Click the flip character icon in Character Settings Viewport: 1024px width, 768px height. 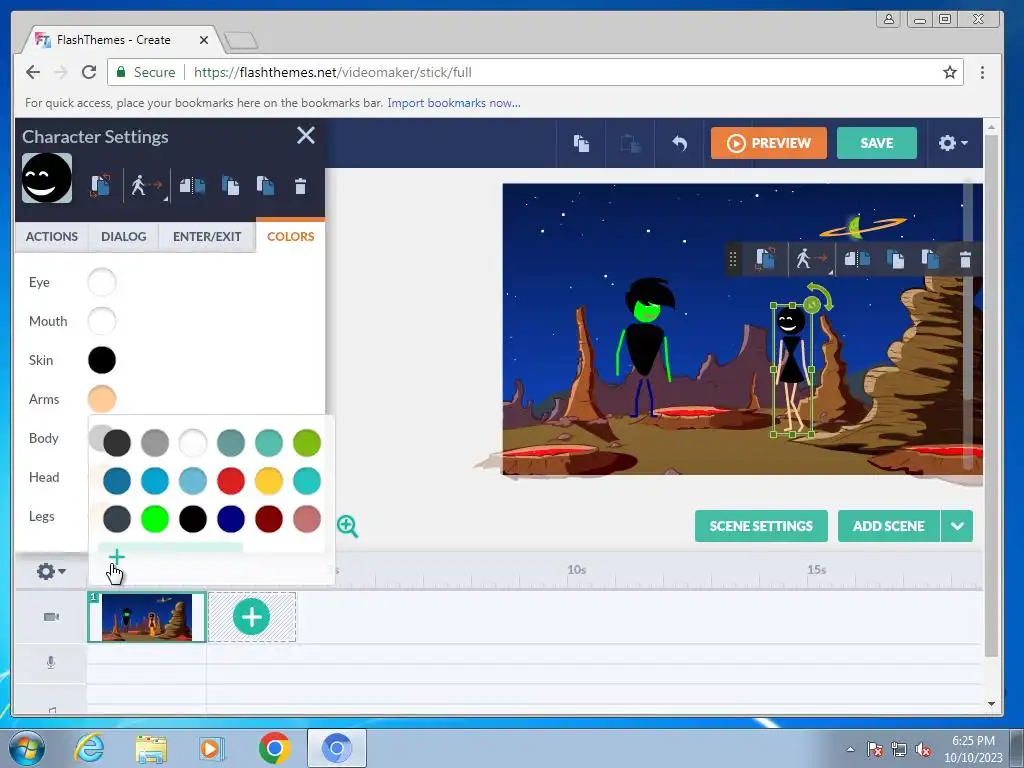tap(192, 186)
